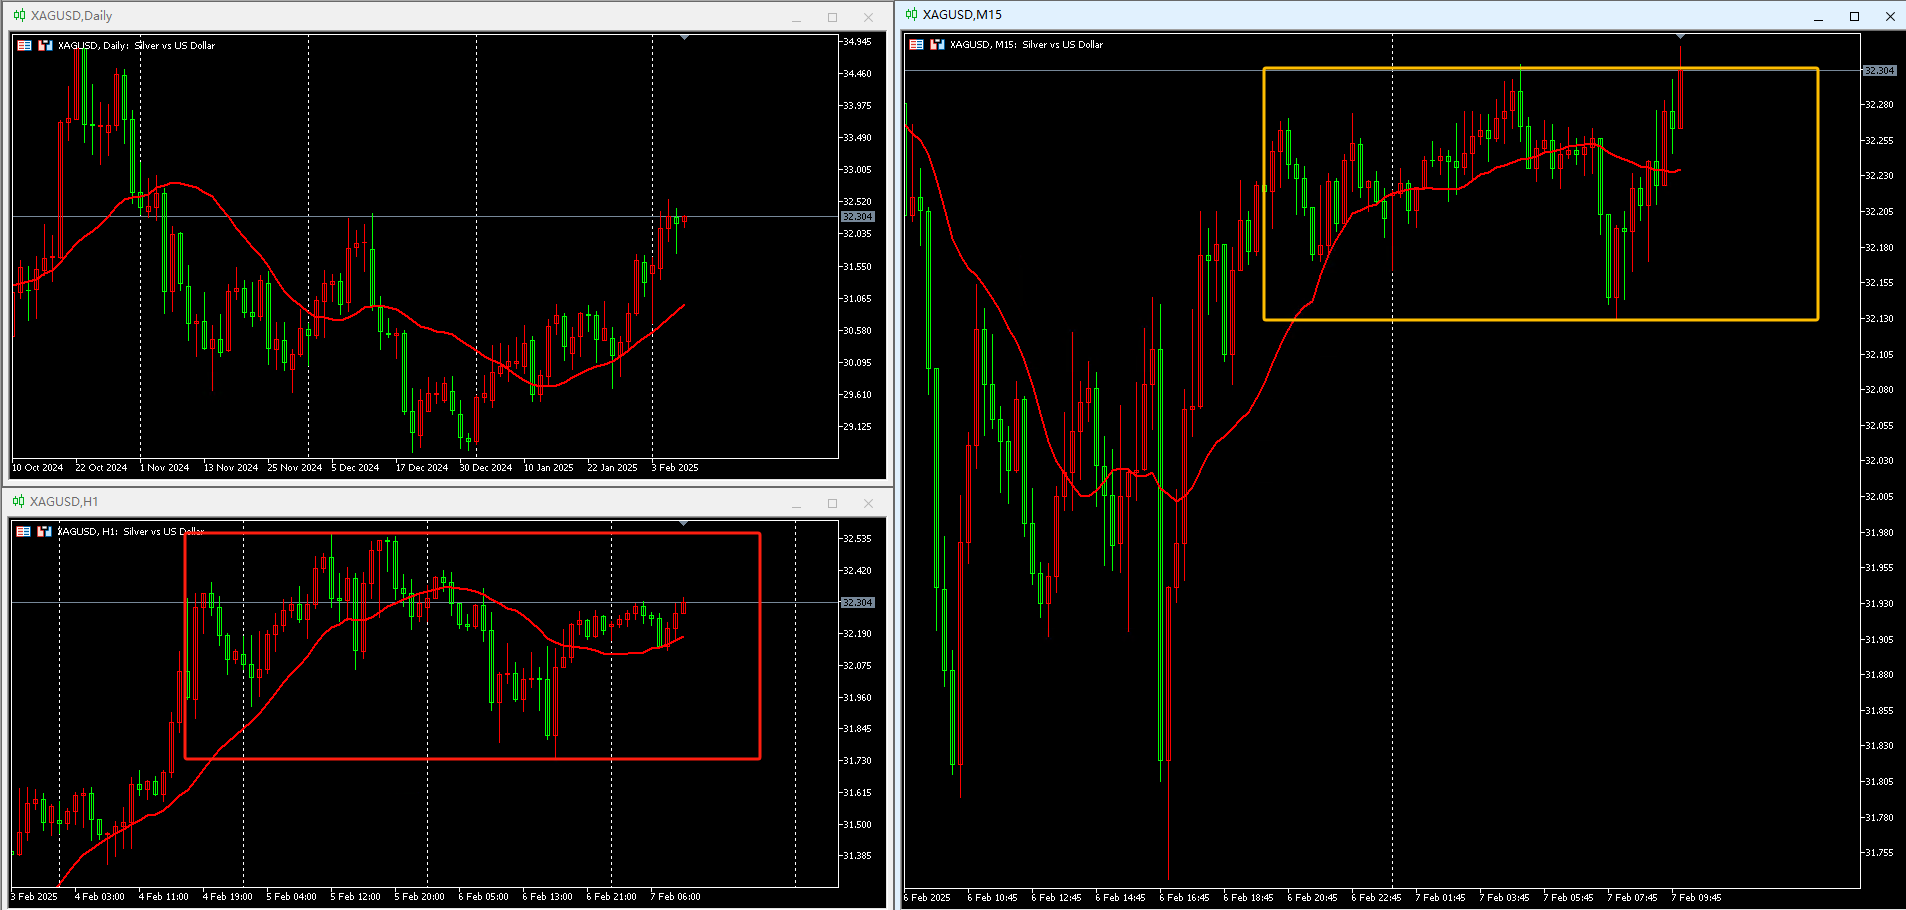Click 34.945 on the Daily price scale
The height and width of the screenshot is (910, 1906).
coord(857,42)
